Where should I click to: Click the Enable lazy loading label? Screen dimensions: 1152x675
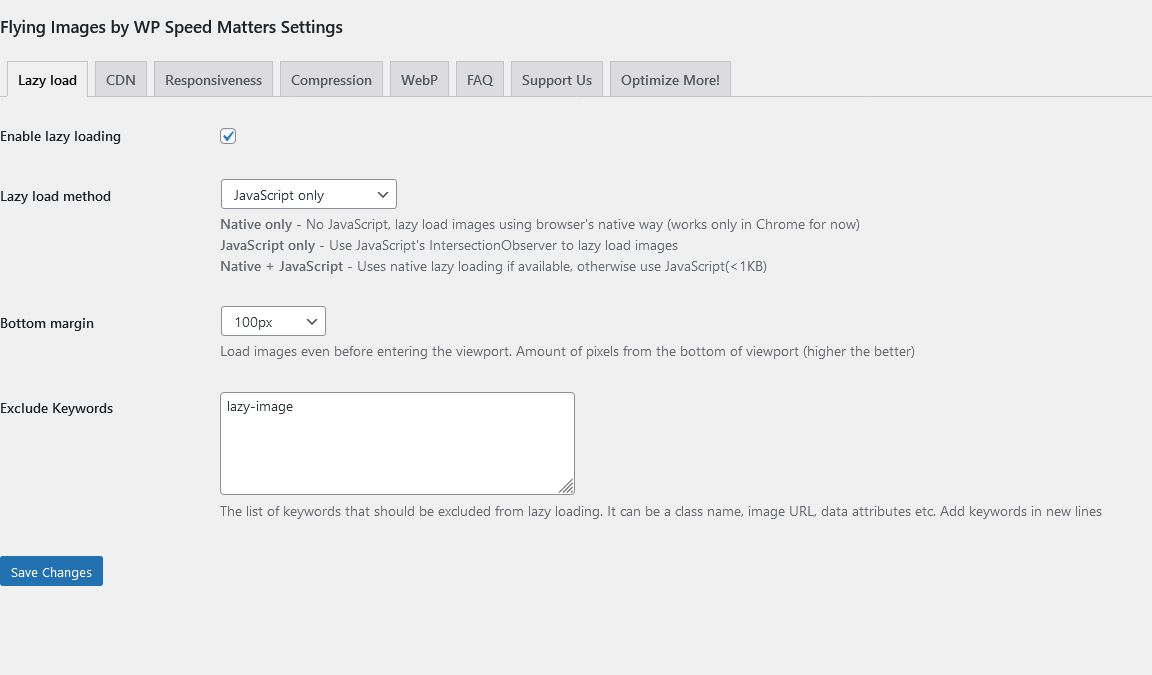tap(60, 137)
